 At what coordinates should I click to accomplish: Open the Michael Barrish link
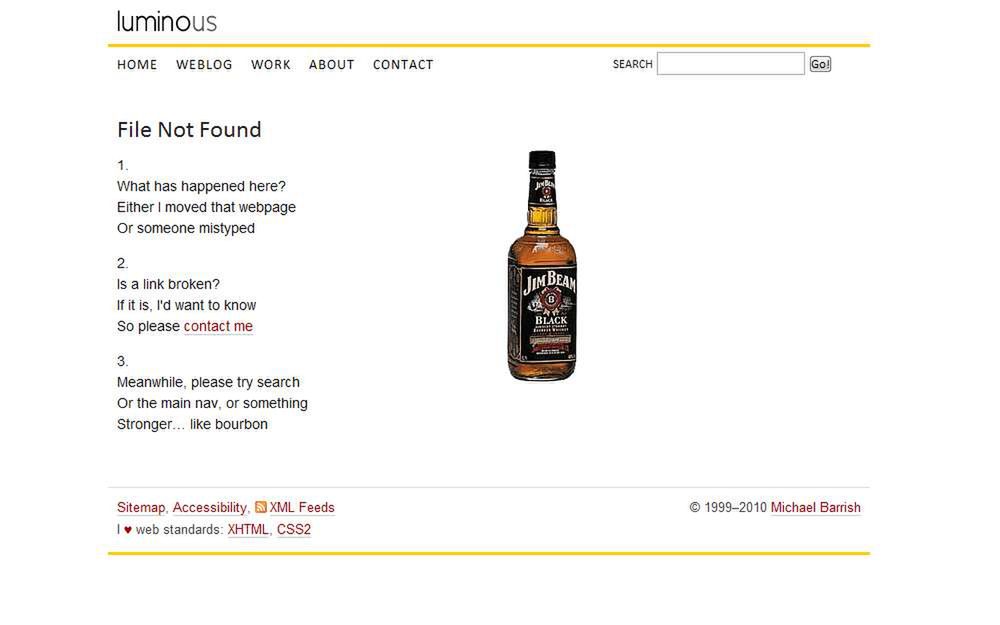(x=816, y=507)
